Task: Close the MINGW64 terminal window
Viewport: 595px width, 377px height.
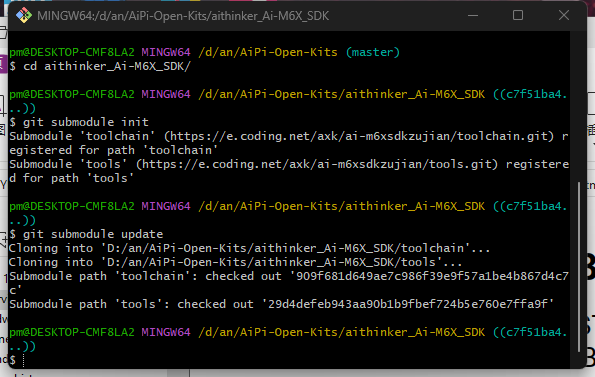Action: click(564, 15)
